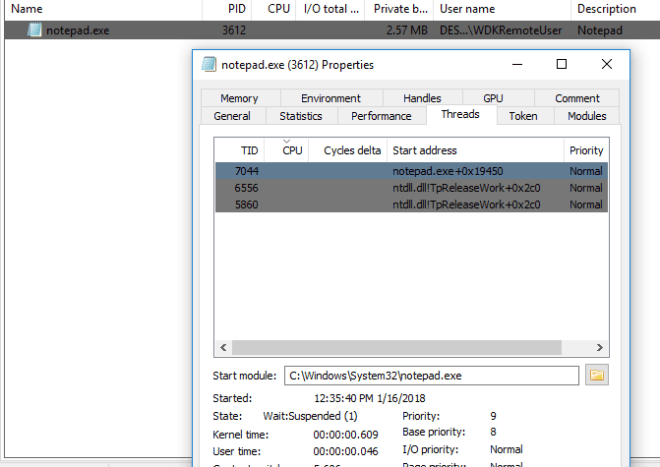Sort threads by TID column
This screenshot has width=660, height=467.
[x=240, y=150]
